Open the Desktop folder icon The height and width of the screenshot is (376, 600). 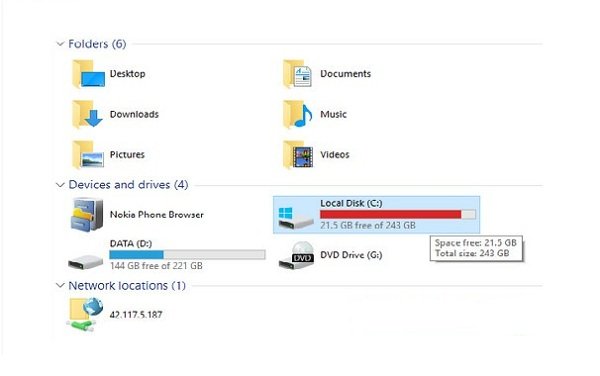tap(88, 74)
